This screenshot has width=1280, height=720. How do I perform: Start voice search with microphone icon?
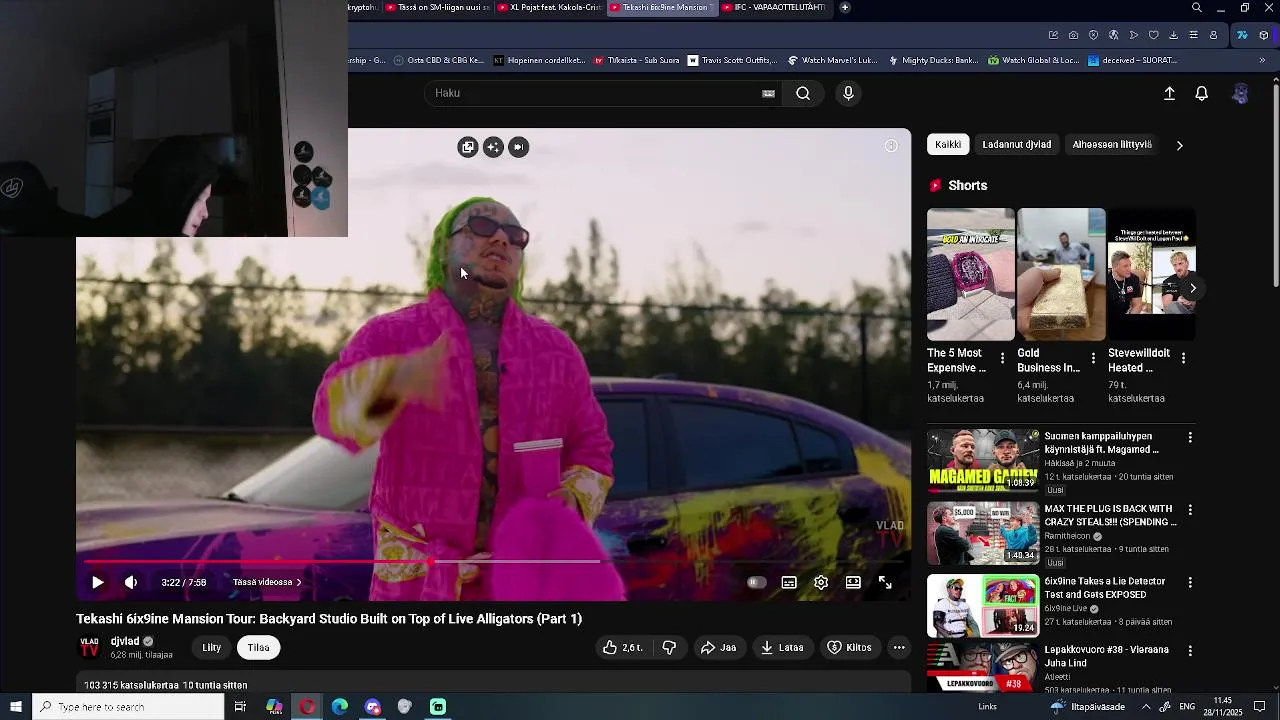pos(848,93)
